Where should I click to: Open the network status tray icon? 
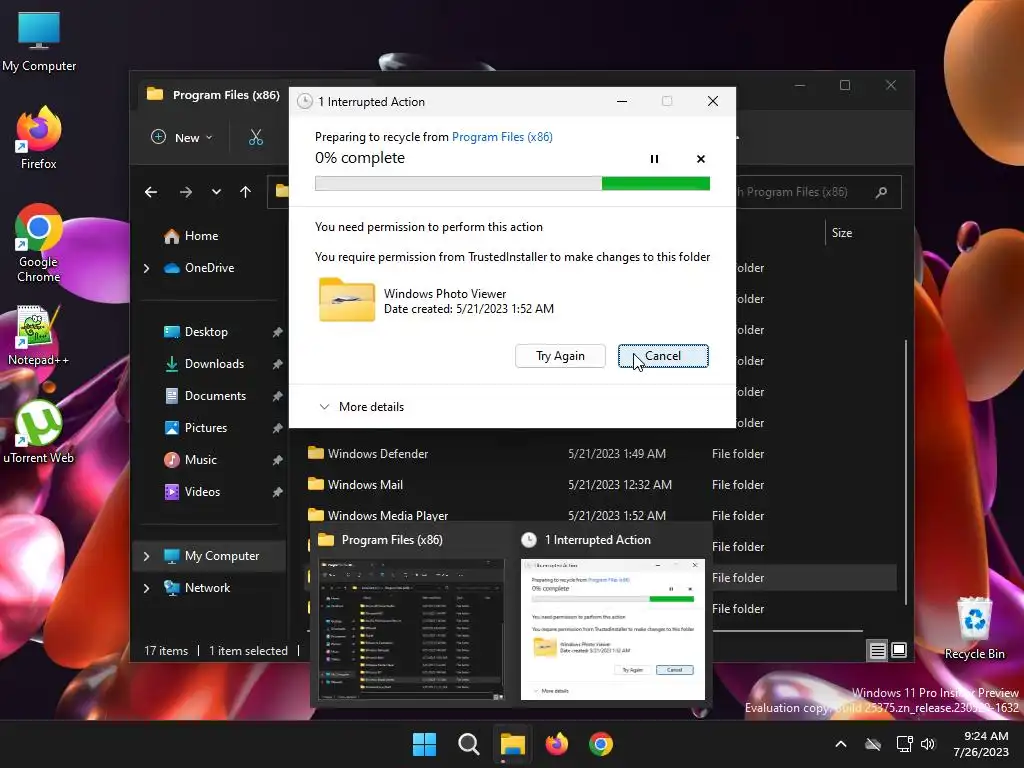click(x=904, y=744)
